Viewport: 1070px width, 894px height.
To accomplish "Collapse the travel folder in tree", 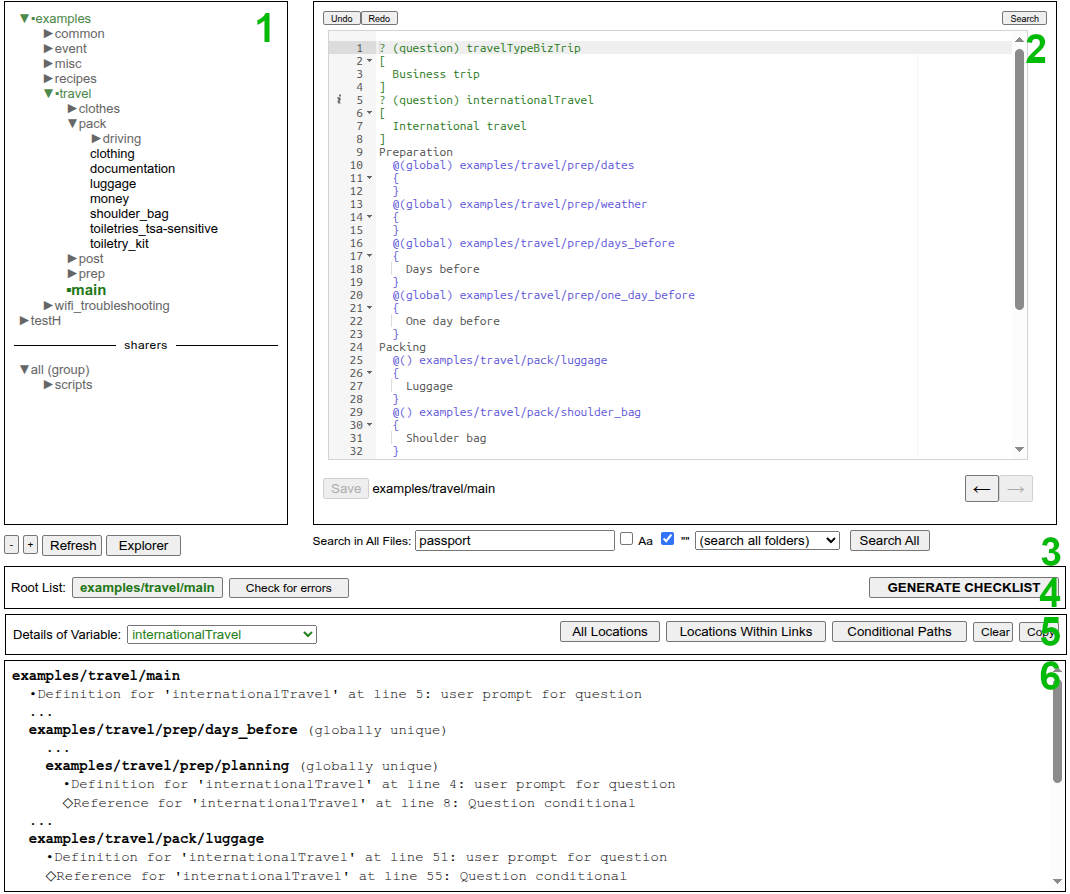I will click(x=48, y=94).
